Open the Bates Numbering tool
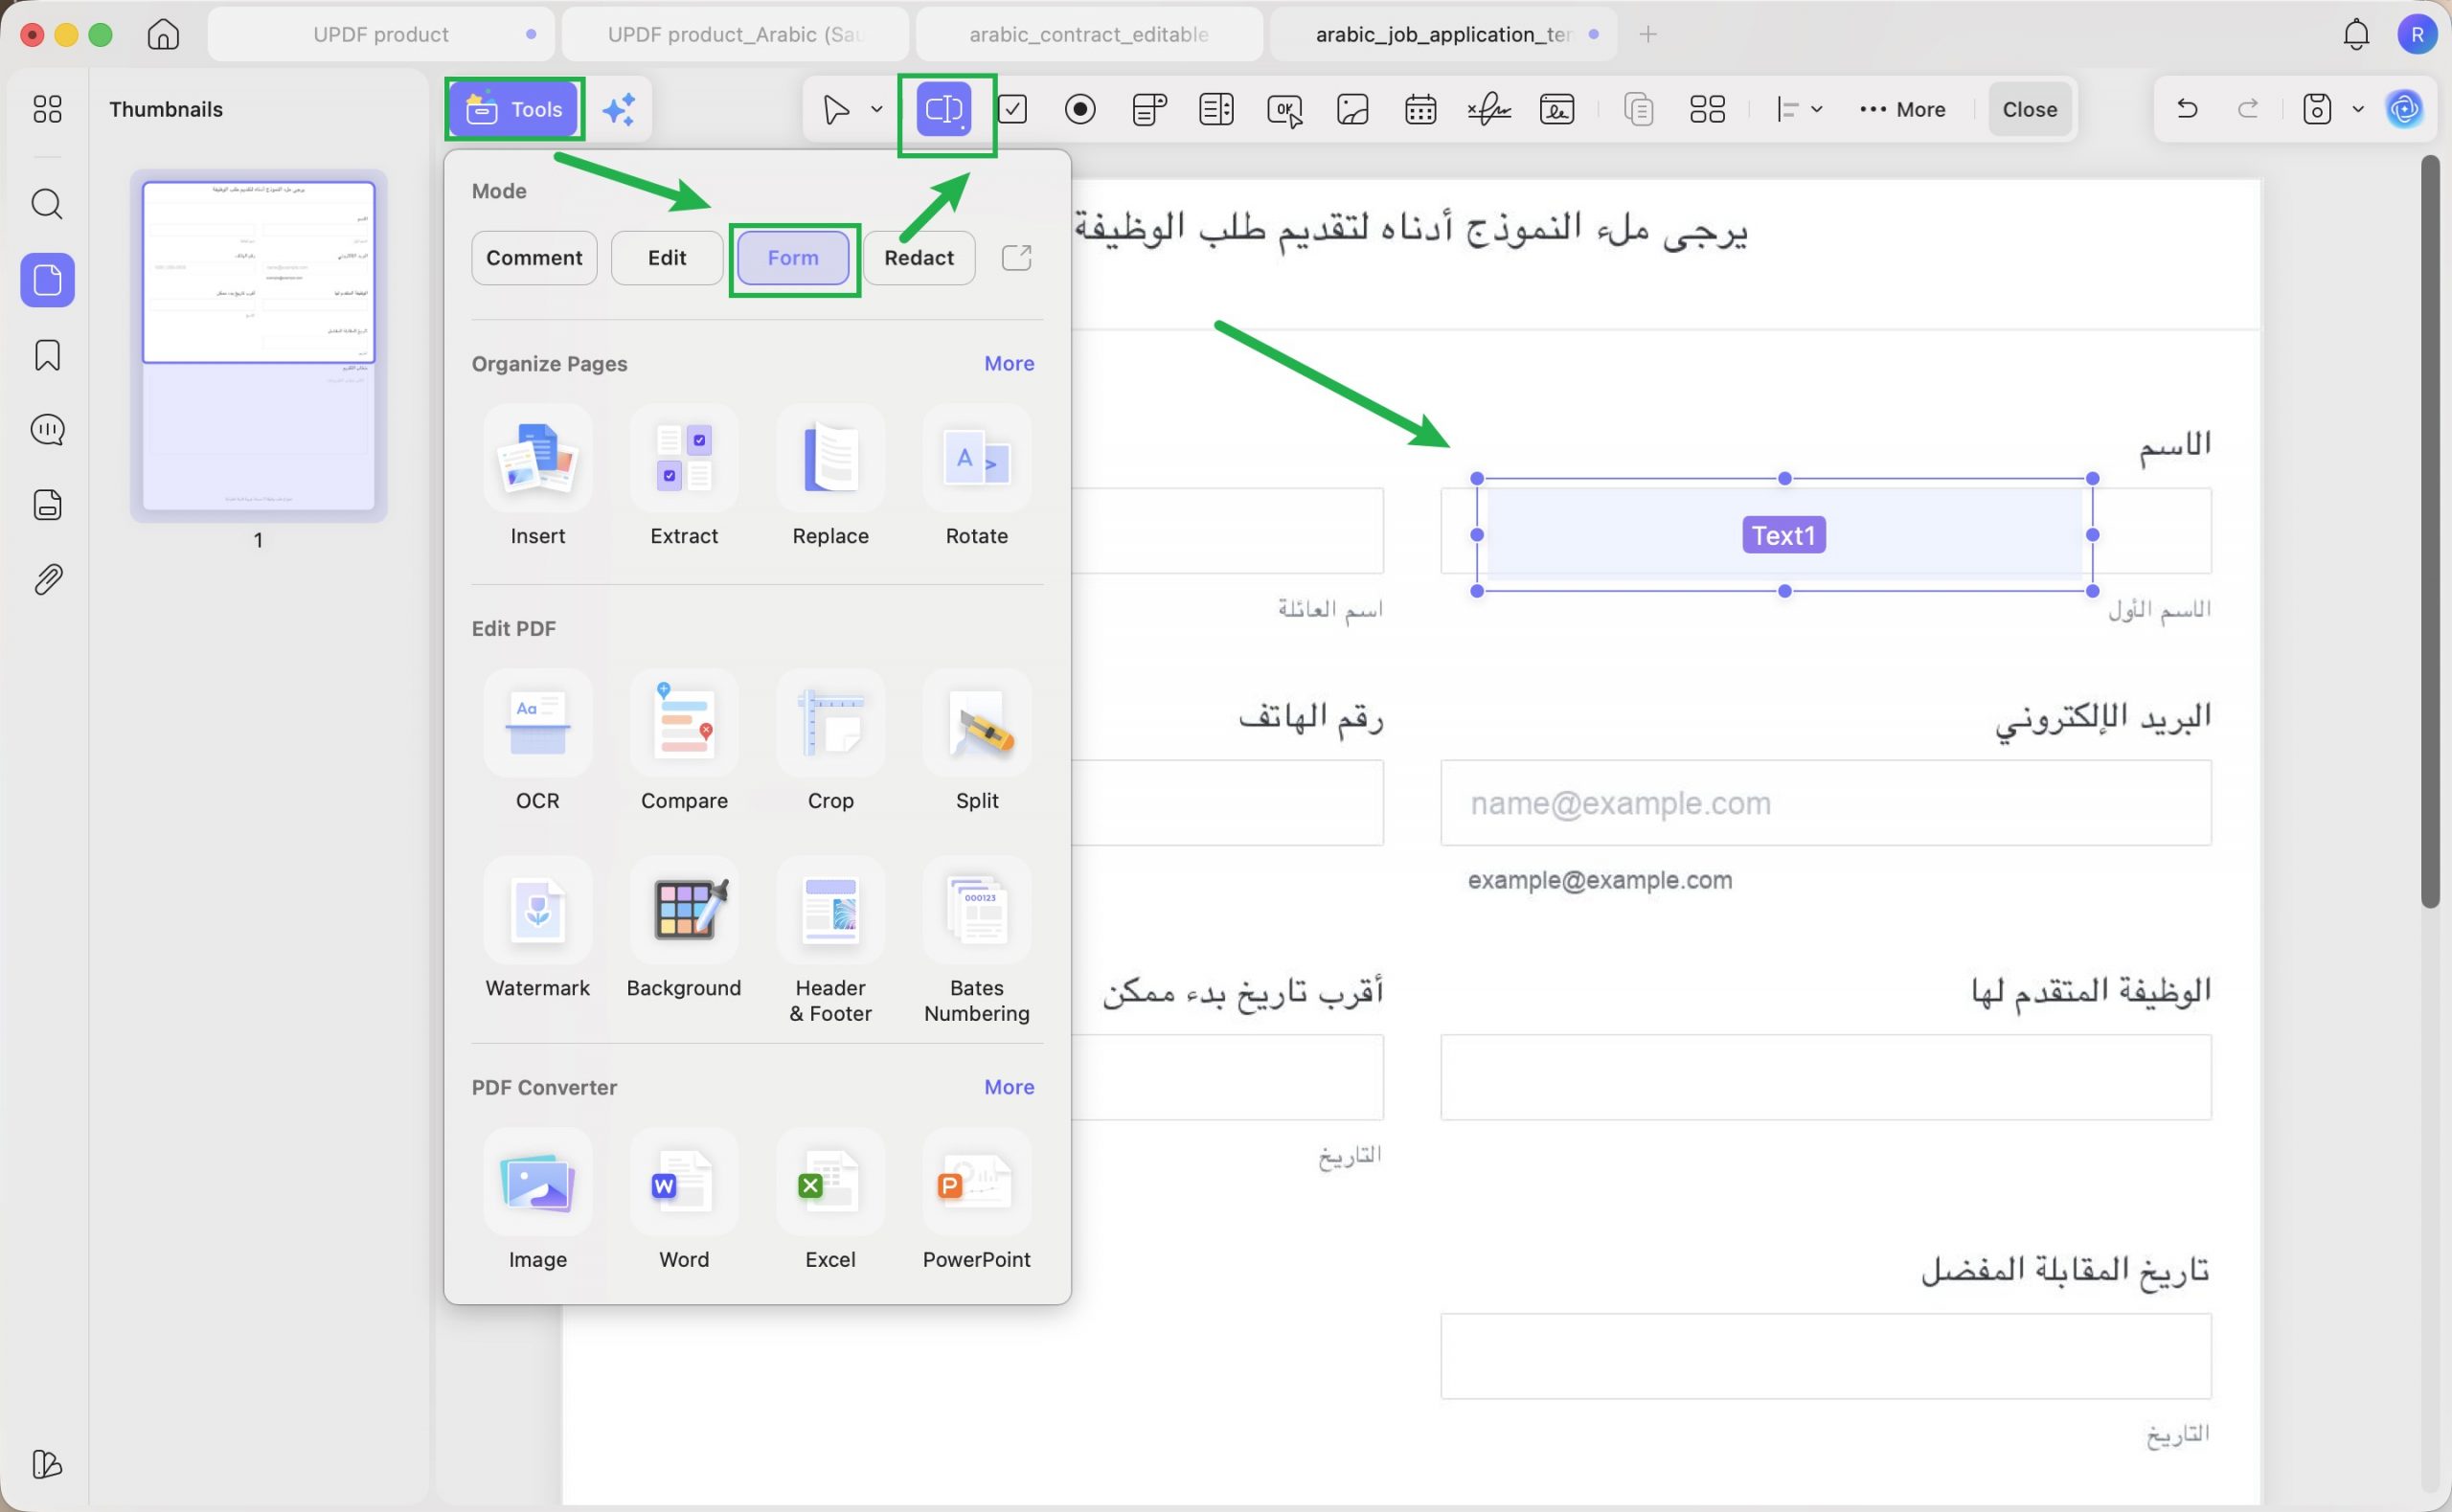This screenshot has height=1512, width=2452. coord(977,941)
